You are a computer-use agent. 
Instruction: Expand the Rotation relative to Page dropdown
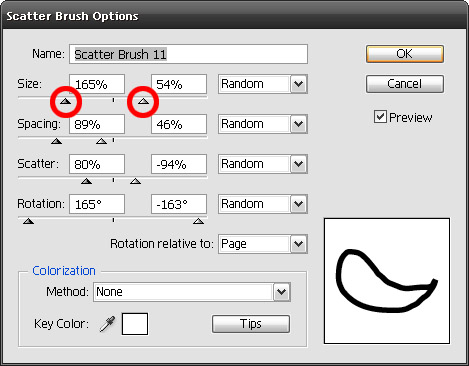tap(263, 244)
